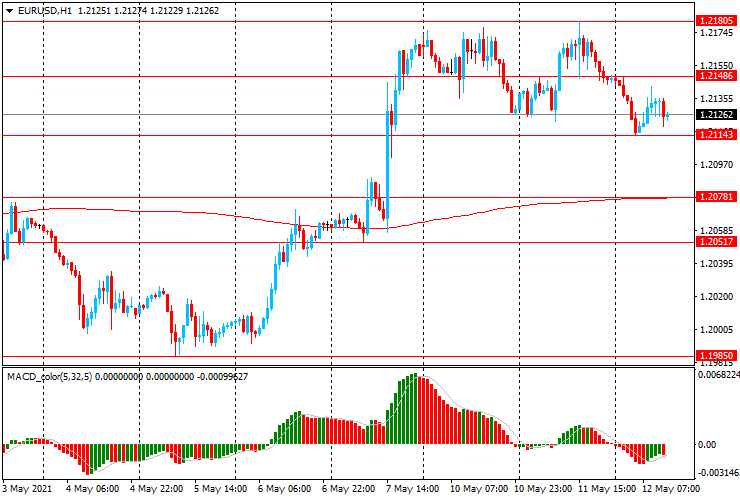Click the 12 May 07:00 time label

[x=669, y=490]
